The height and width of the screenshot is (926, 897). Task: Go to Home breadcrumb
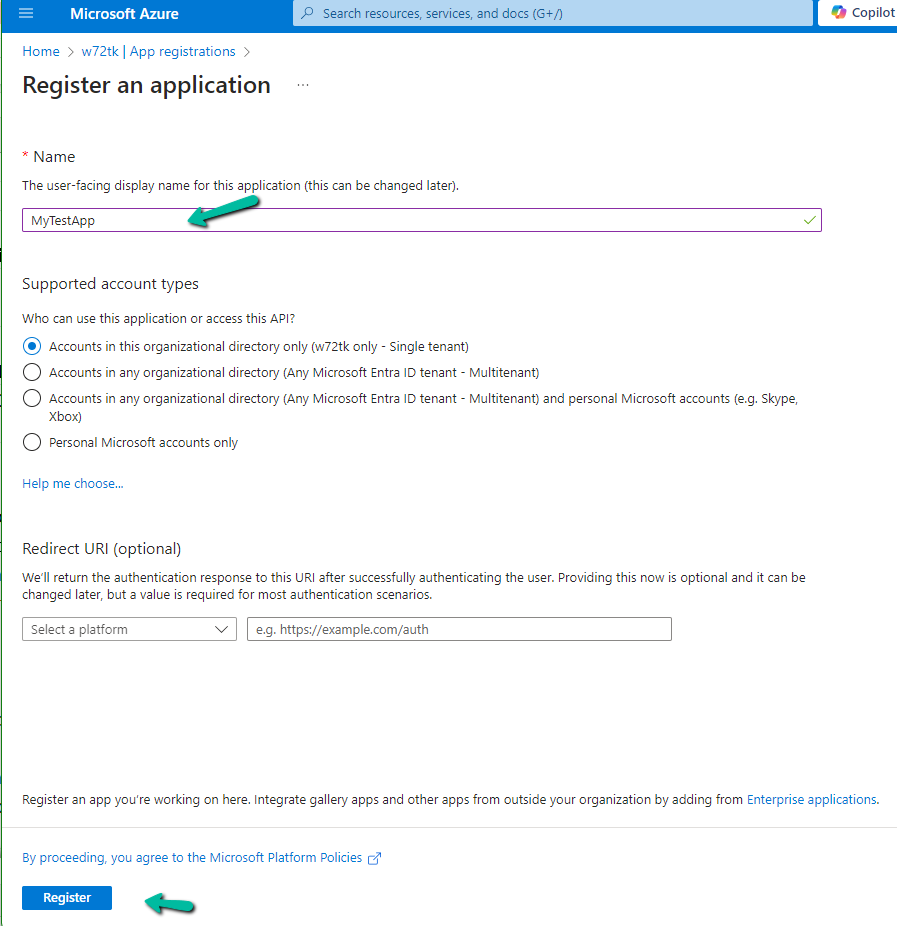pyautogui.click(x=41, y=51)
